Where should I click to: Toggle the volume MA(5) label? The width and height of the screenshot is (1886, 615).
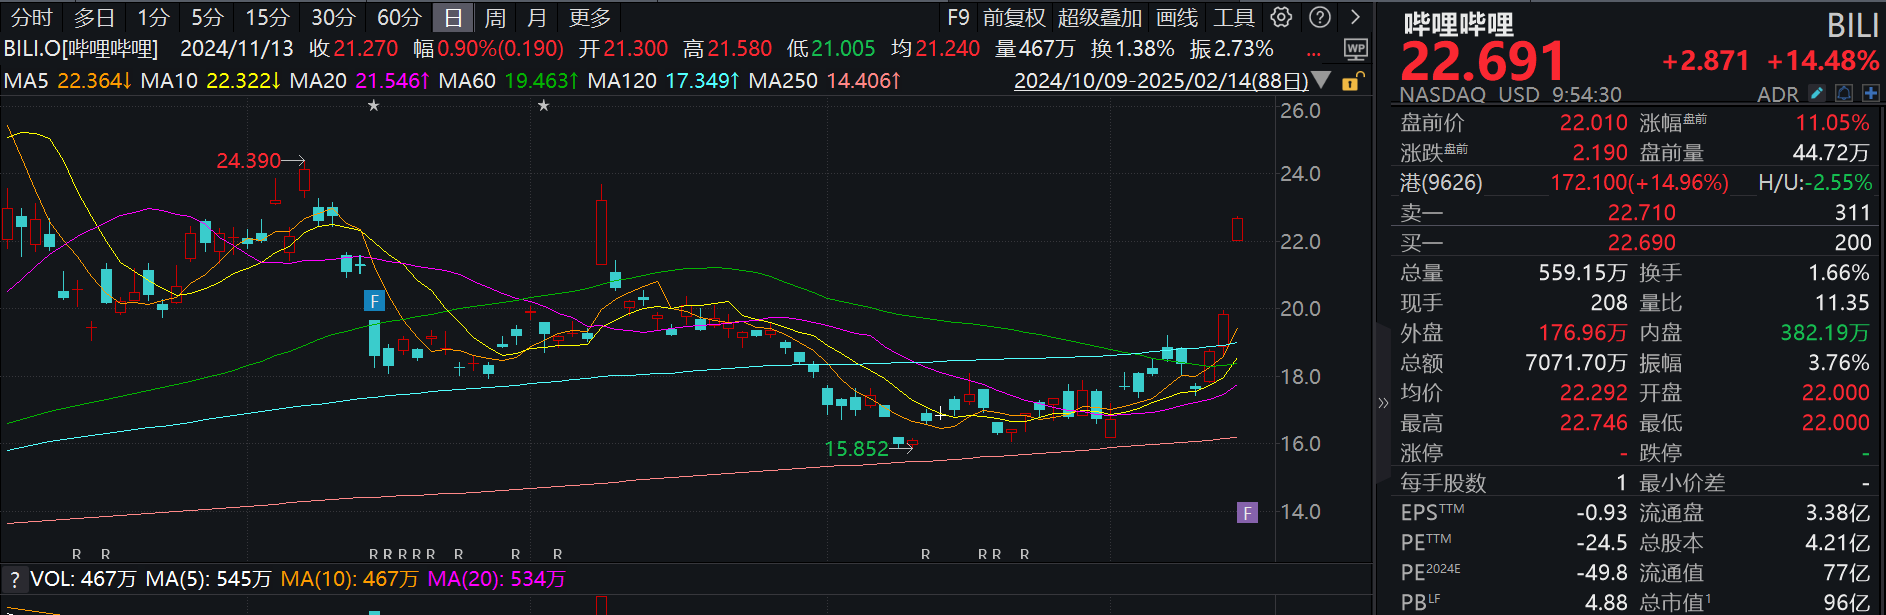pyautogui.click(x=208, y=579)
